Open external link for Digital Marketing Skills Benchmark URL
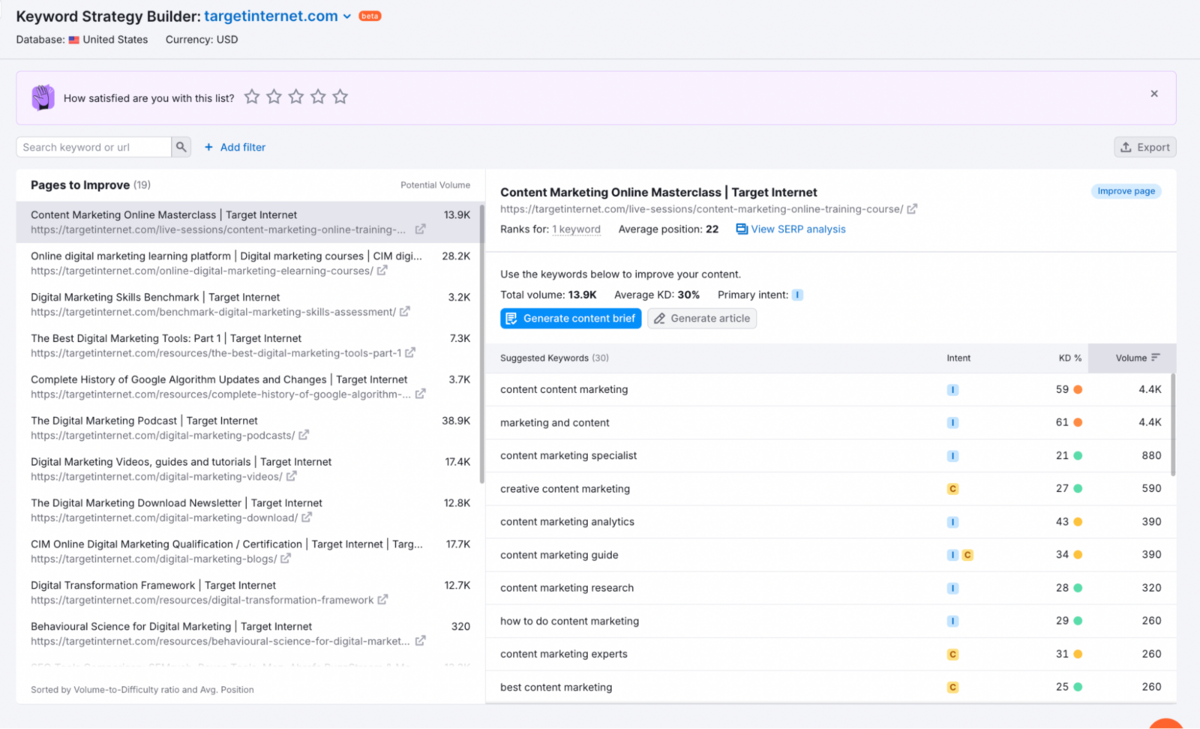The width and height of the screenshot is (1200, 729). click(405, 312)
